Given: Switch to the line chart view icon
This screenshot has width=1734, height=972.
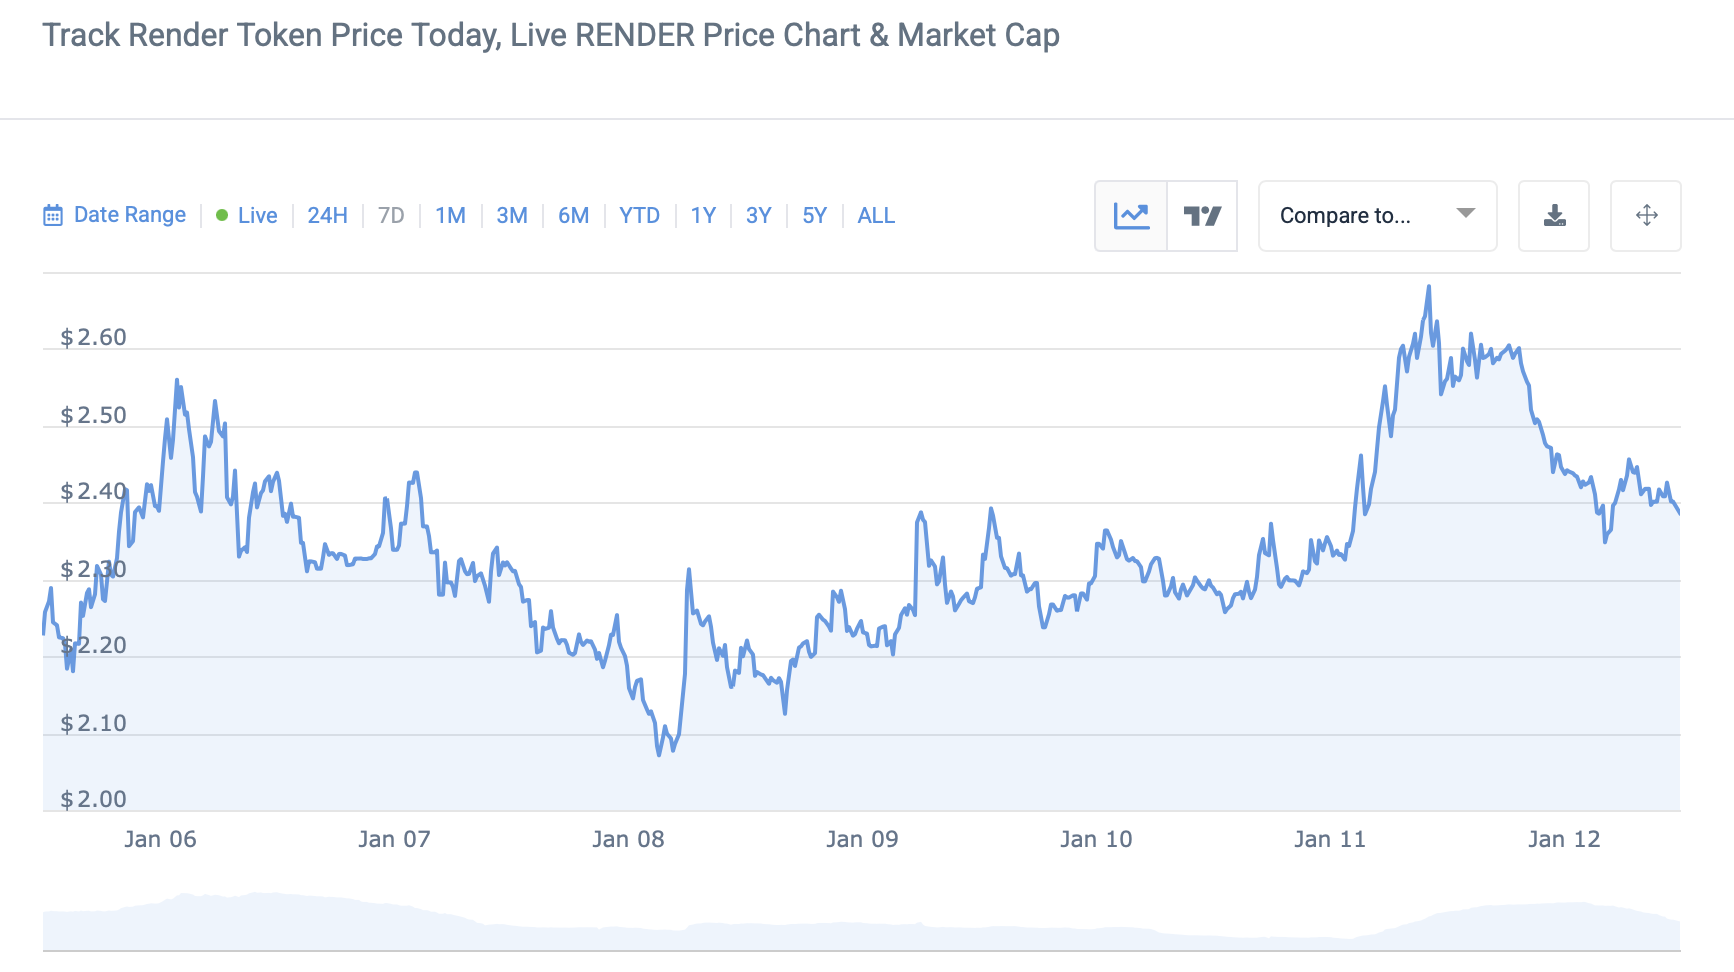Looking at the screenshot, I should pyautogui.click(x=1131, y=216).
